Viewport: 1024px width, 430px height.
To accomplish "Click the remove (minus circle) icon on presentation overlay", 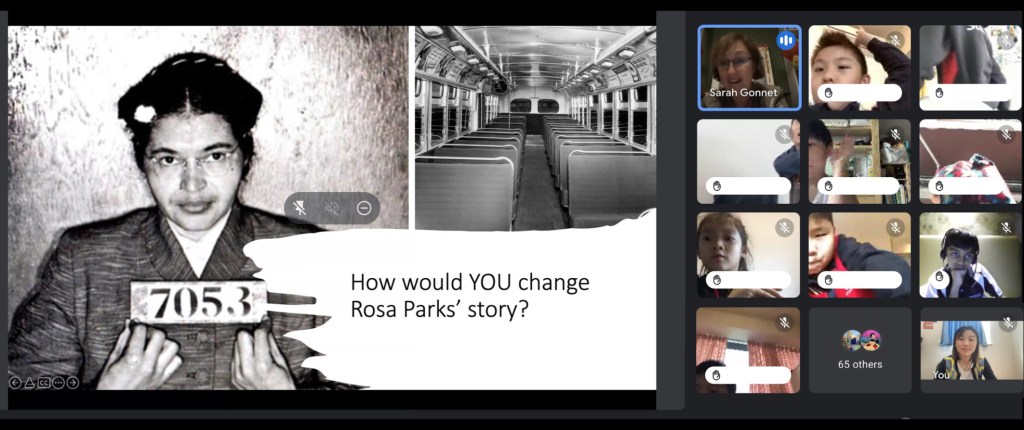I will [x=364, y=208].
